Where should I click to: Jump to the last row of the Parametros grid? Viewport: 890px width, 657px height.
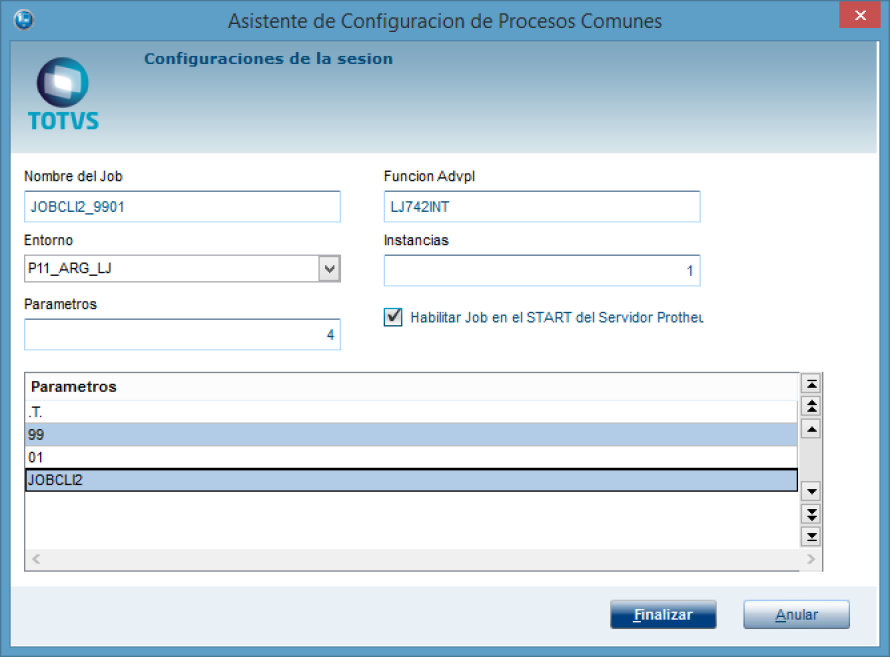812,537
